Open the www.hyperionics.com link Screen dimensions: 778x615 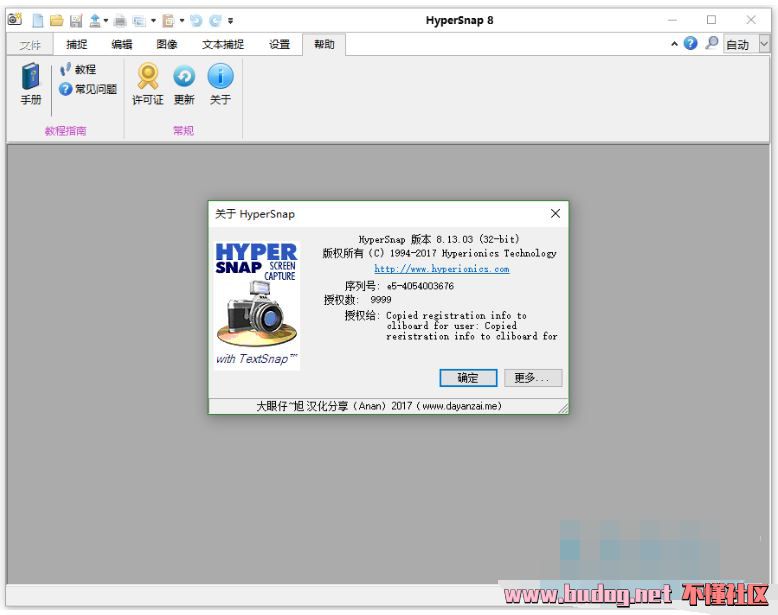(x=441, y=269)
